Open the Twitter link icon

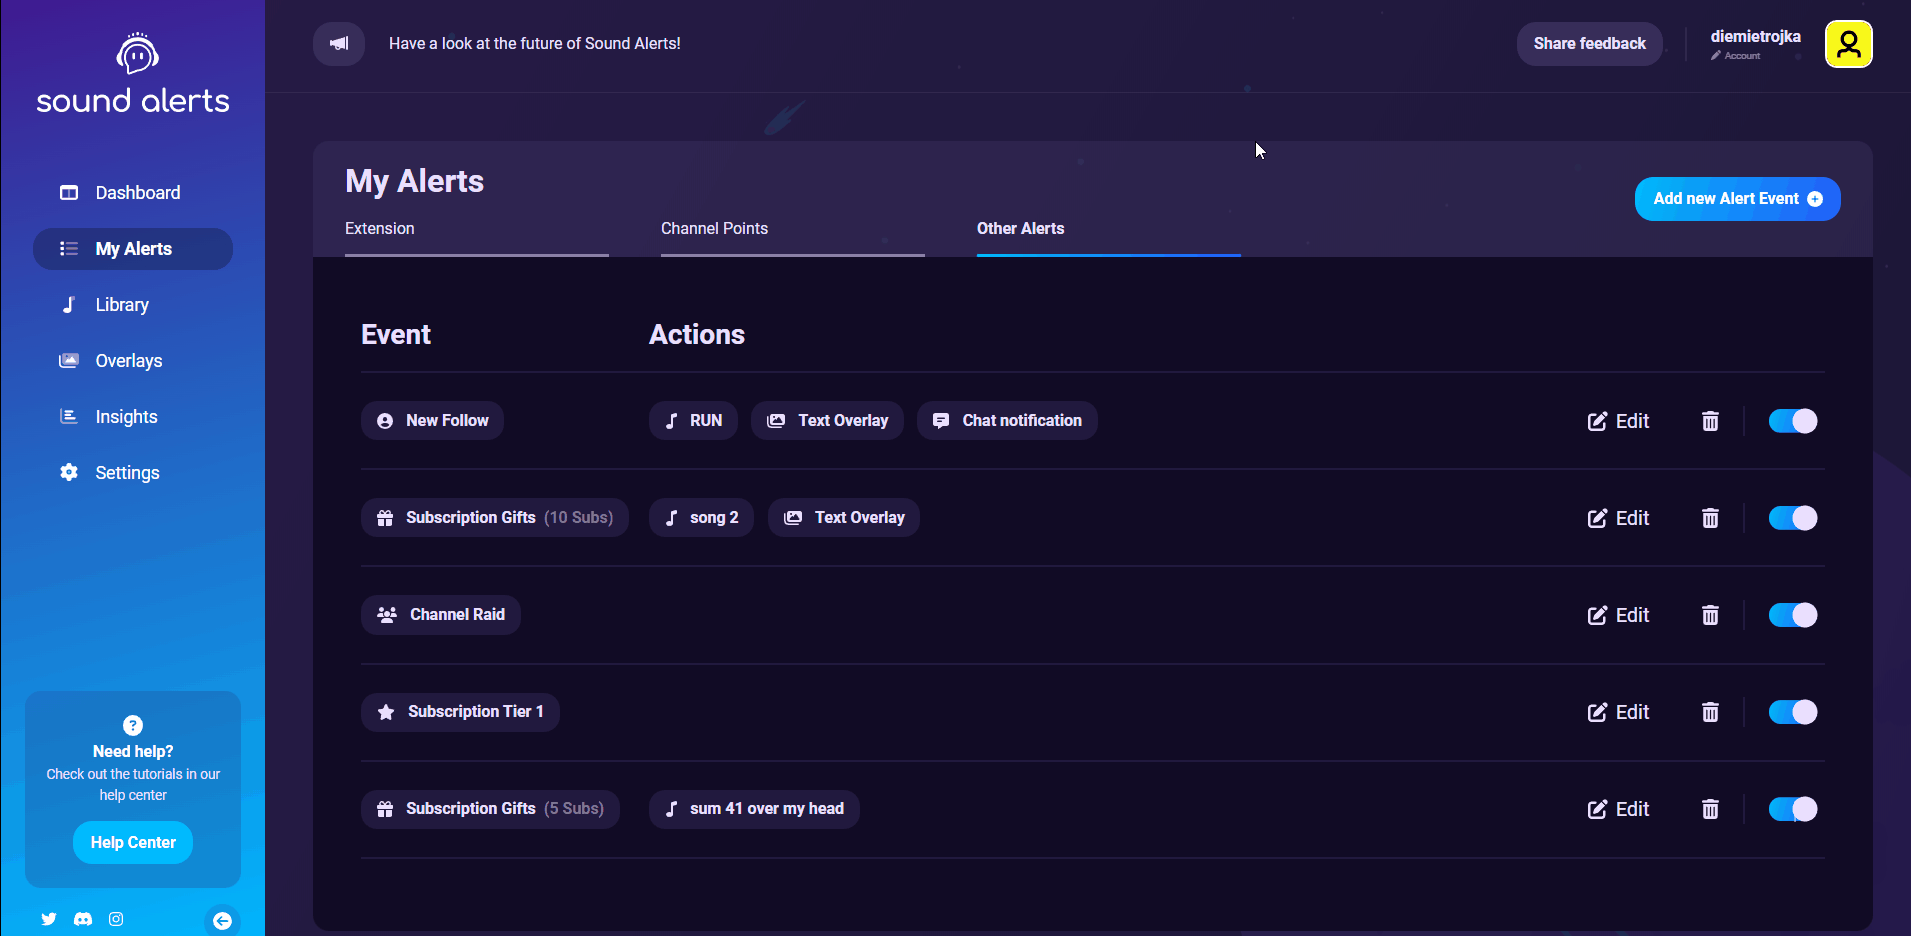click(49, 919)
